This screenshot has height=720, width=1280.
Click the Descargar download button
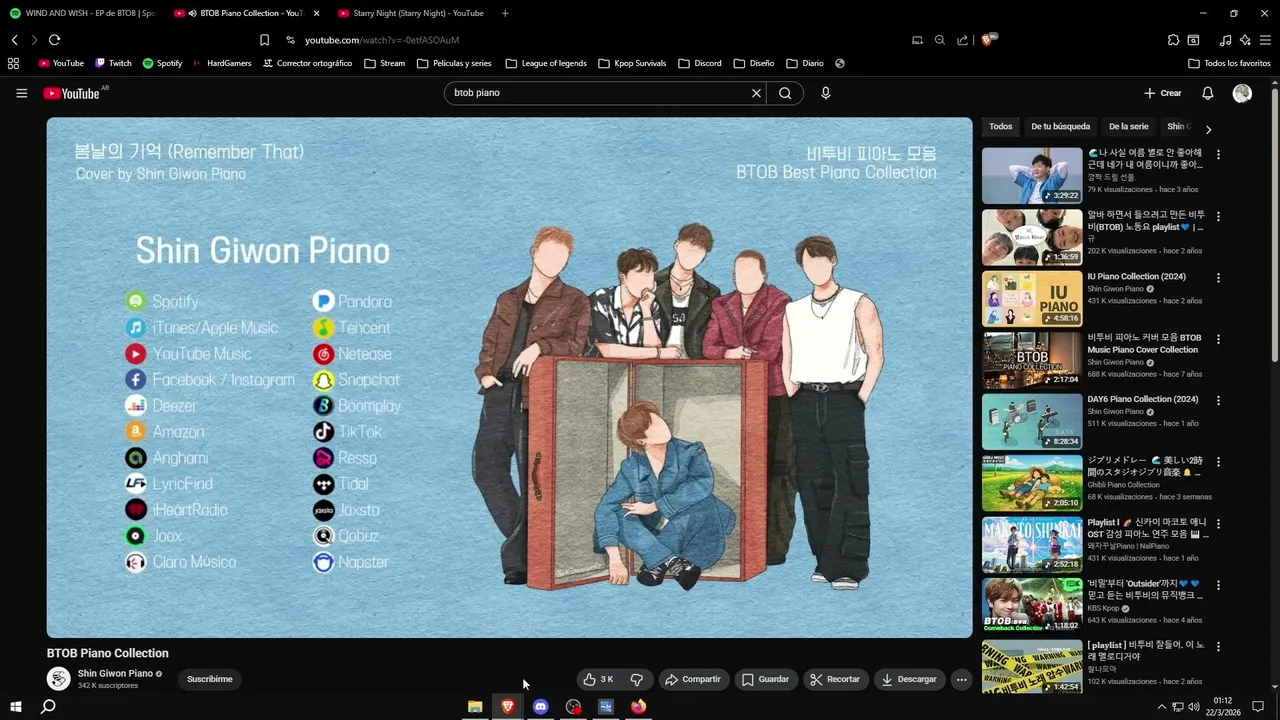pyautogui.click(x=910, y=679)
